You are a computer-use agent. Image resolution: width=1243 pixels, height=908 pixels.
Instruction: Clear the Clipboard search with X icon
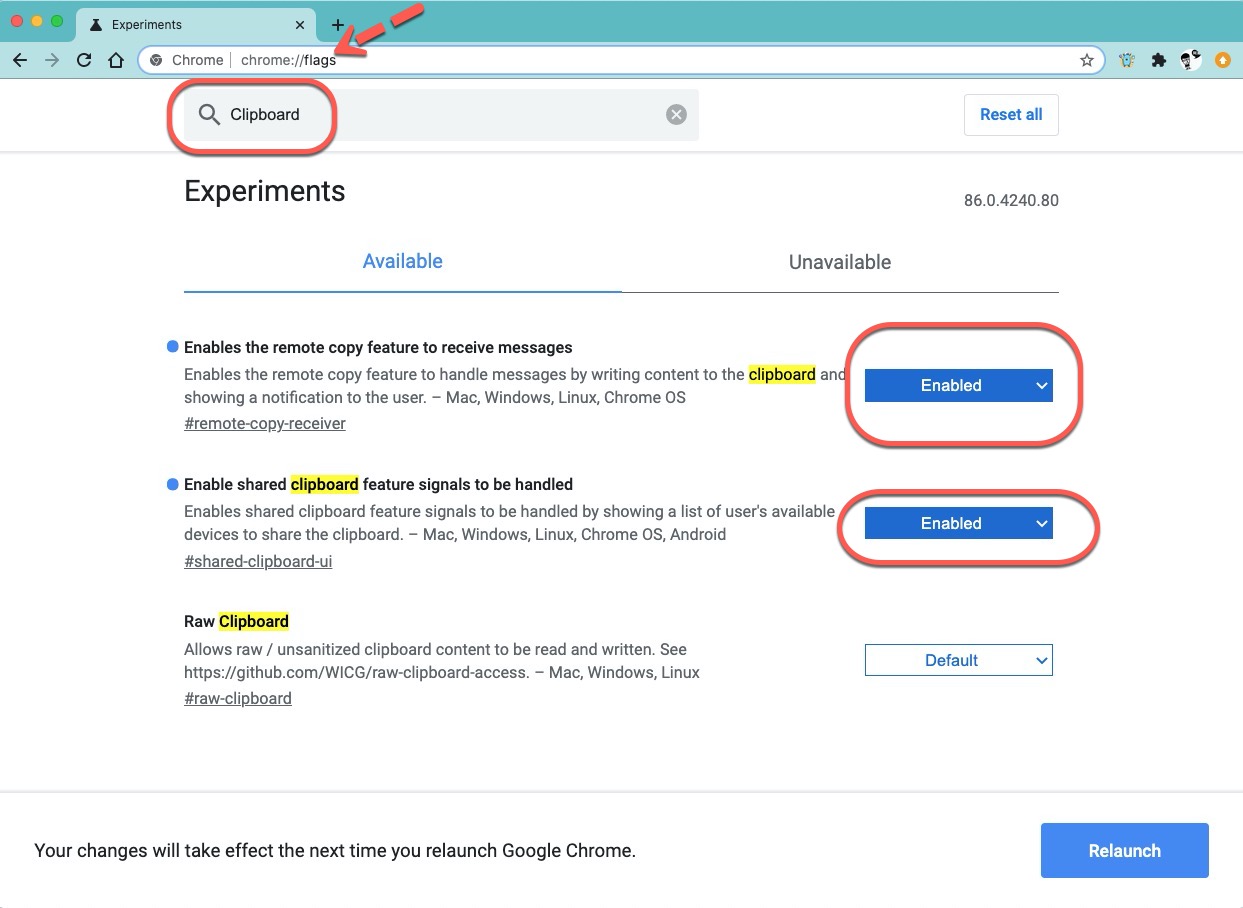(677, 115)
